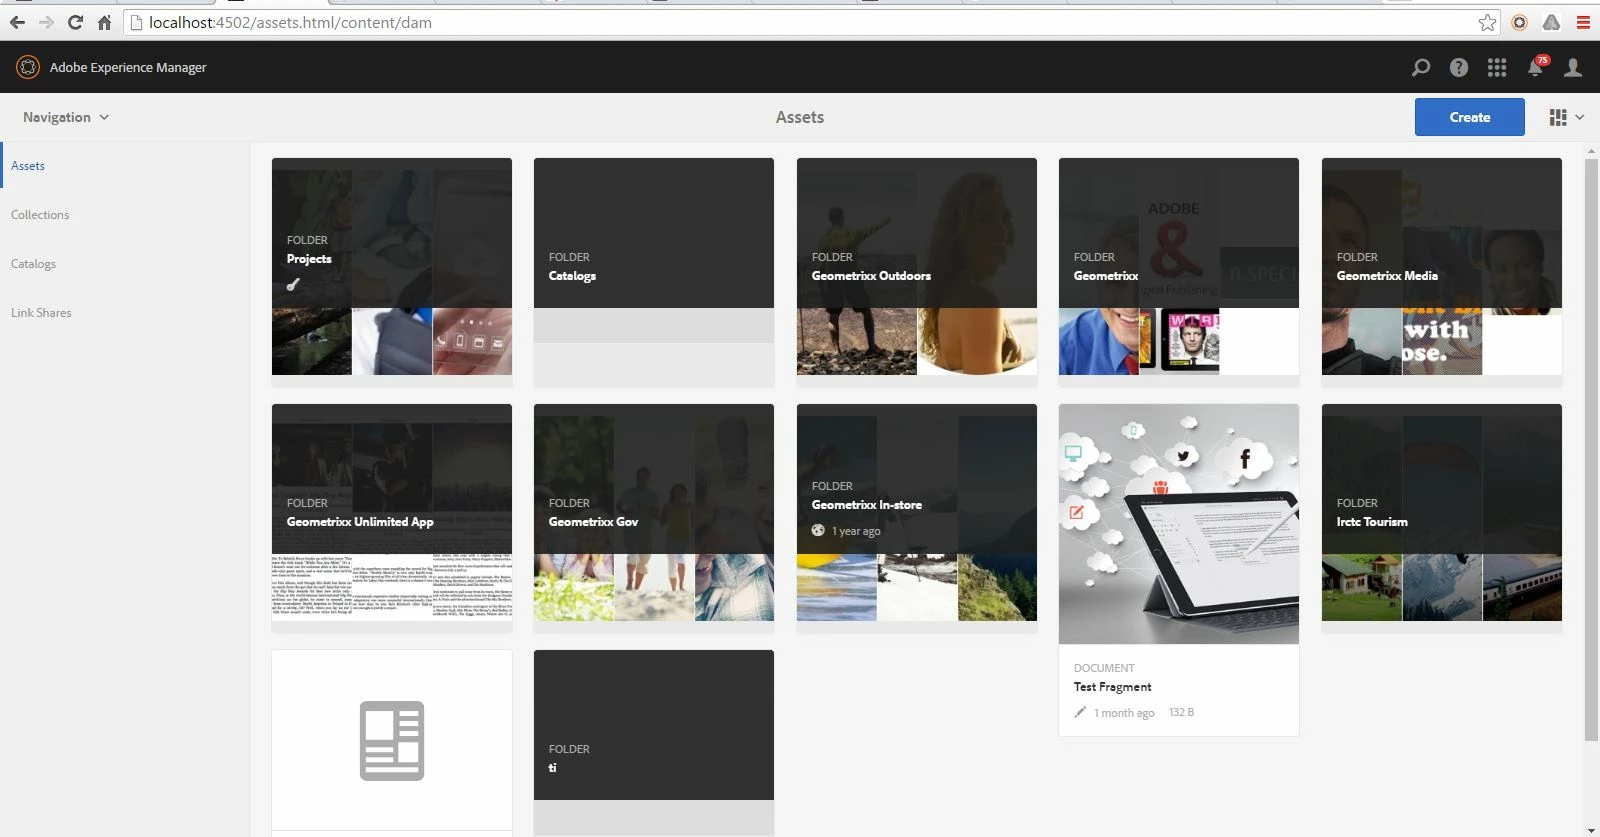This screenshot has height=837, width=1600.
Task: Click globe publish icon on Geometrixx In-store
Action: tap(818, 530)
